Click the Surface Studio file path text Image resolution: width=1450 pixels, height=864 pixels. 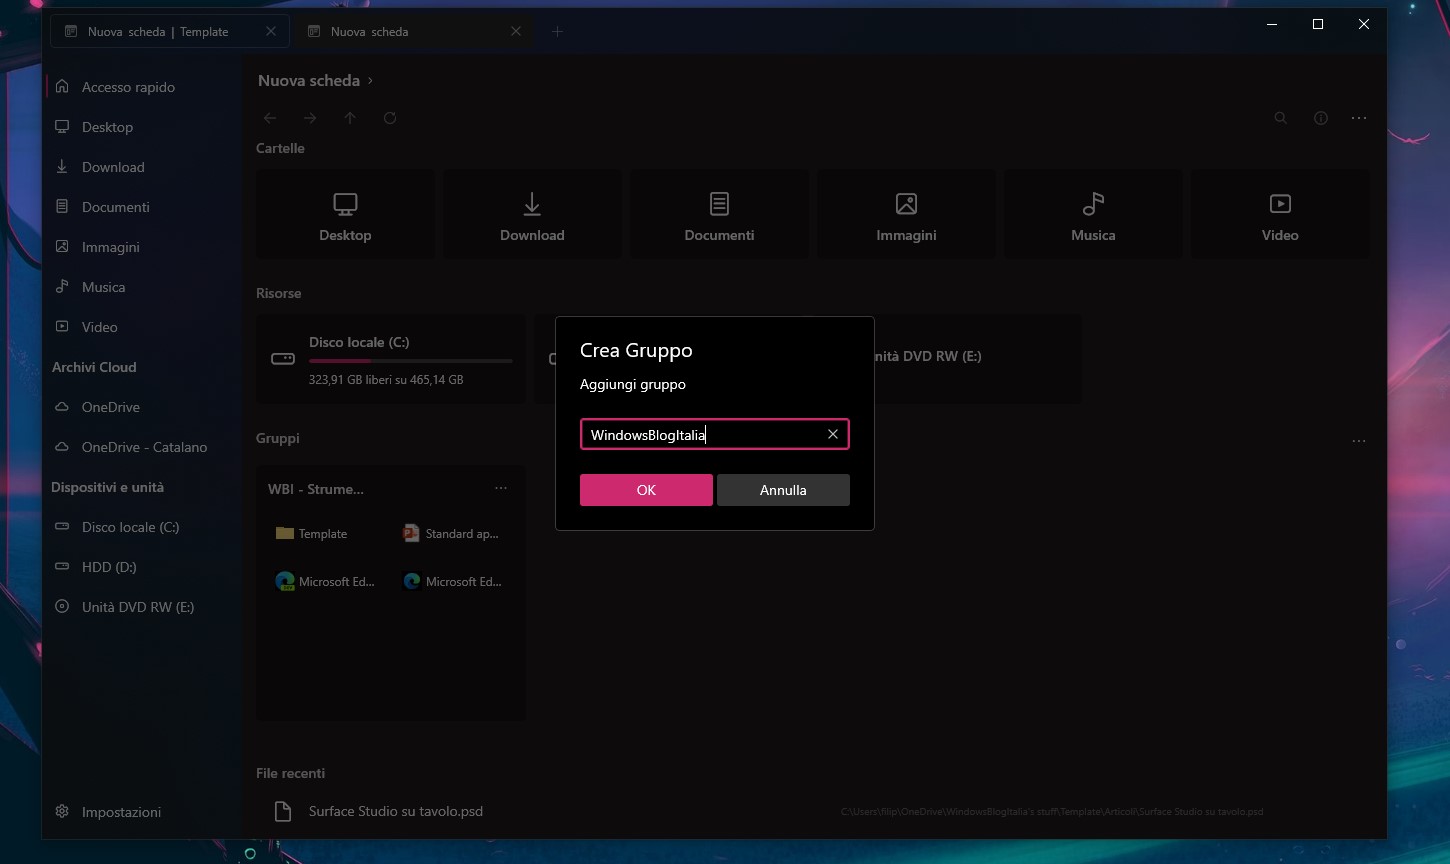coord(1052,812)
